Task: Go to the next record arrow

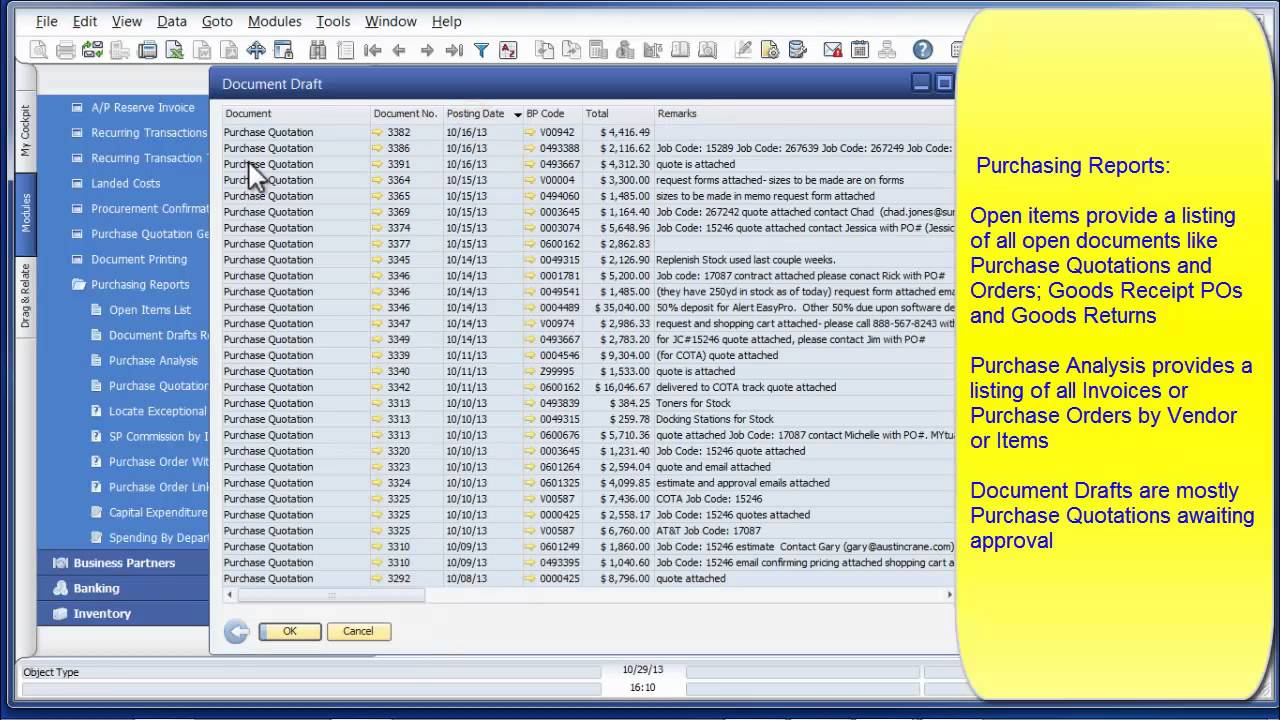Action: click(427, 50)
